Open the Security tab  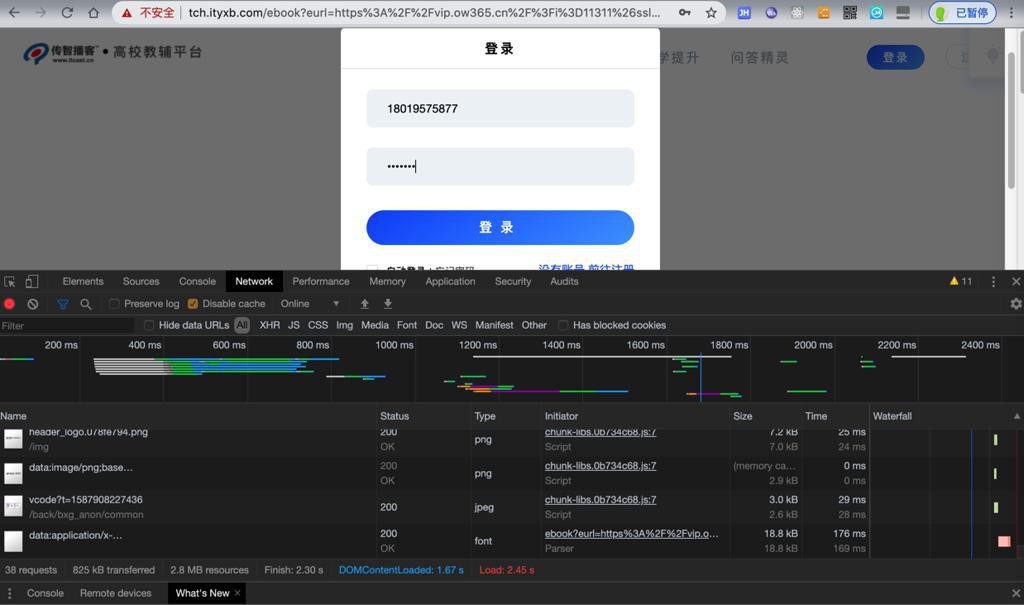point(513,282)
